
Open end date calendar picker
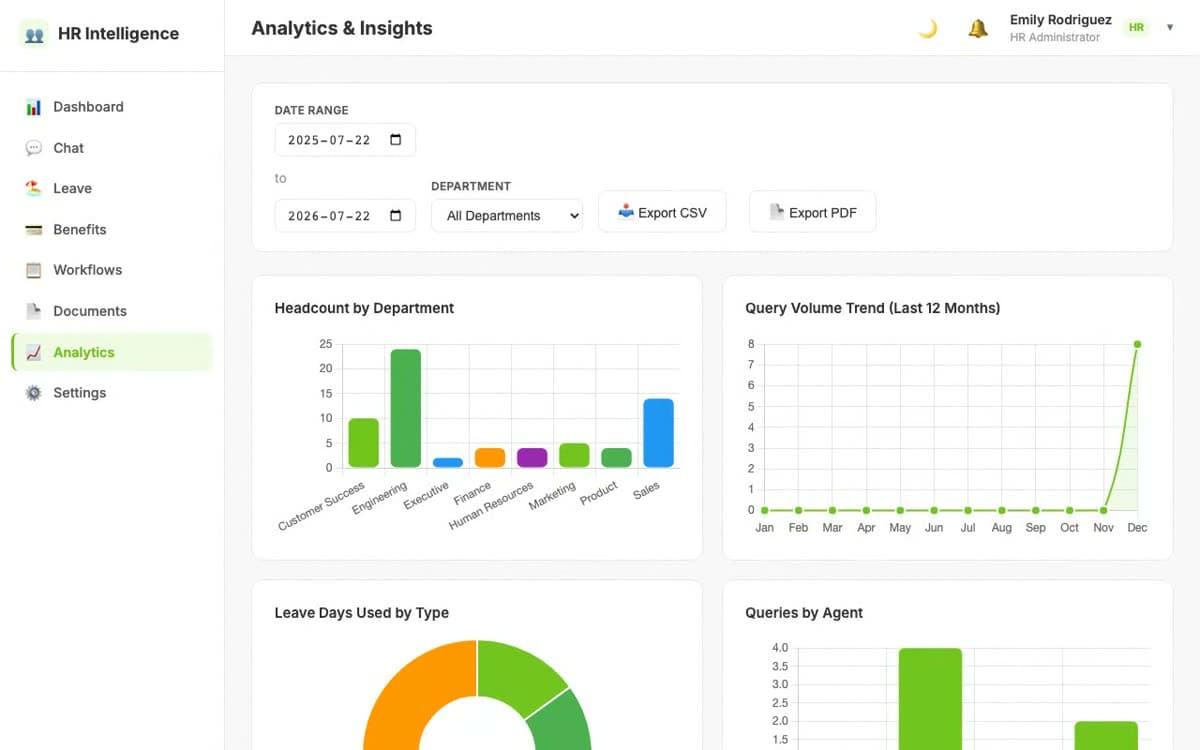(395, 216)
